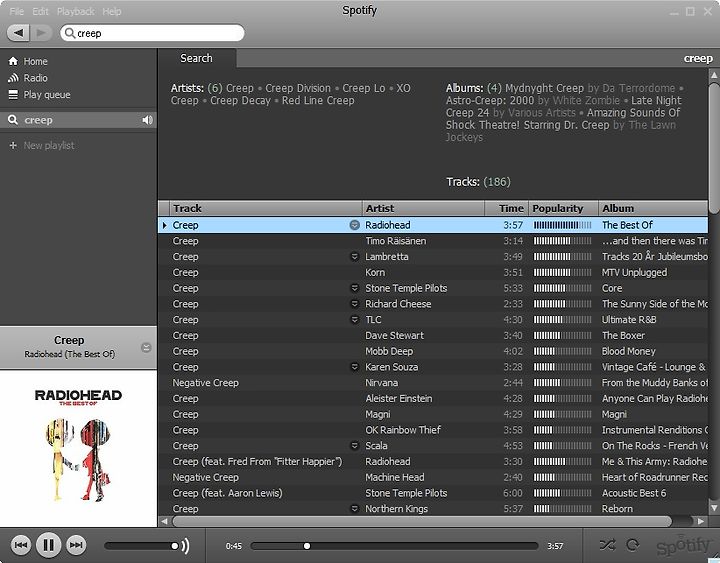This screenshot has height=563, width=720.
Task: Open the Edit menu
Action: [40, 11]
